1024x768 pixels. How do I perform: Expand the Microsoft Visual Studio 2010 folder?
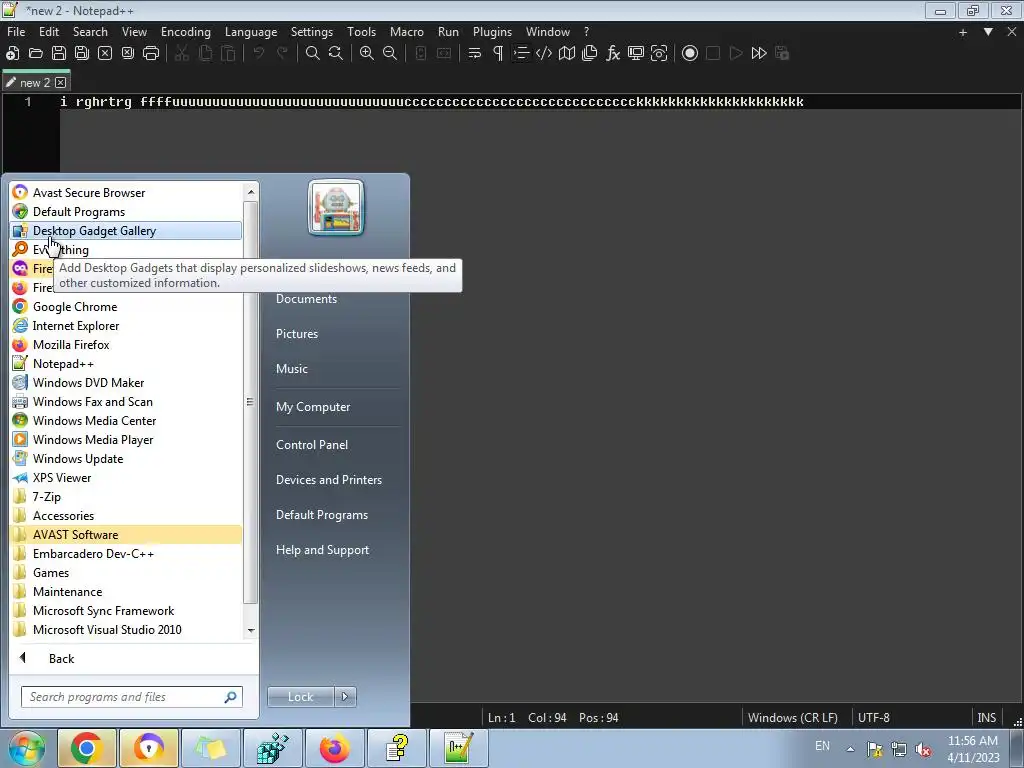click(x=126, y=630)
